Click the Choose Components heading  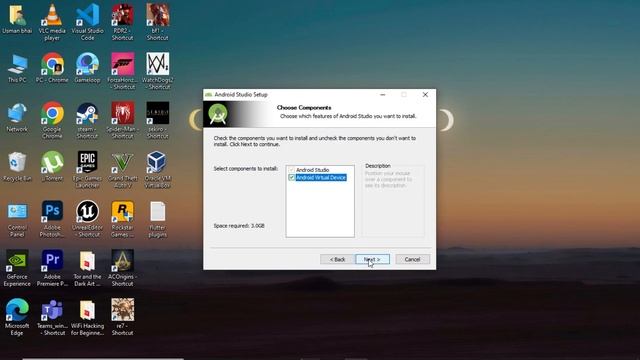[304, 108]
